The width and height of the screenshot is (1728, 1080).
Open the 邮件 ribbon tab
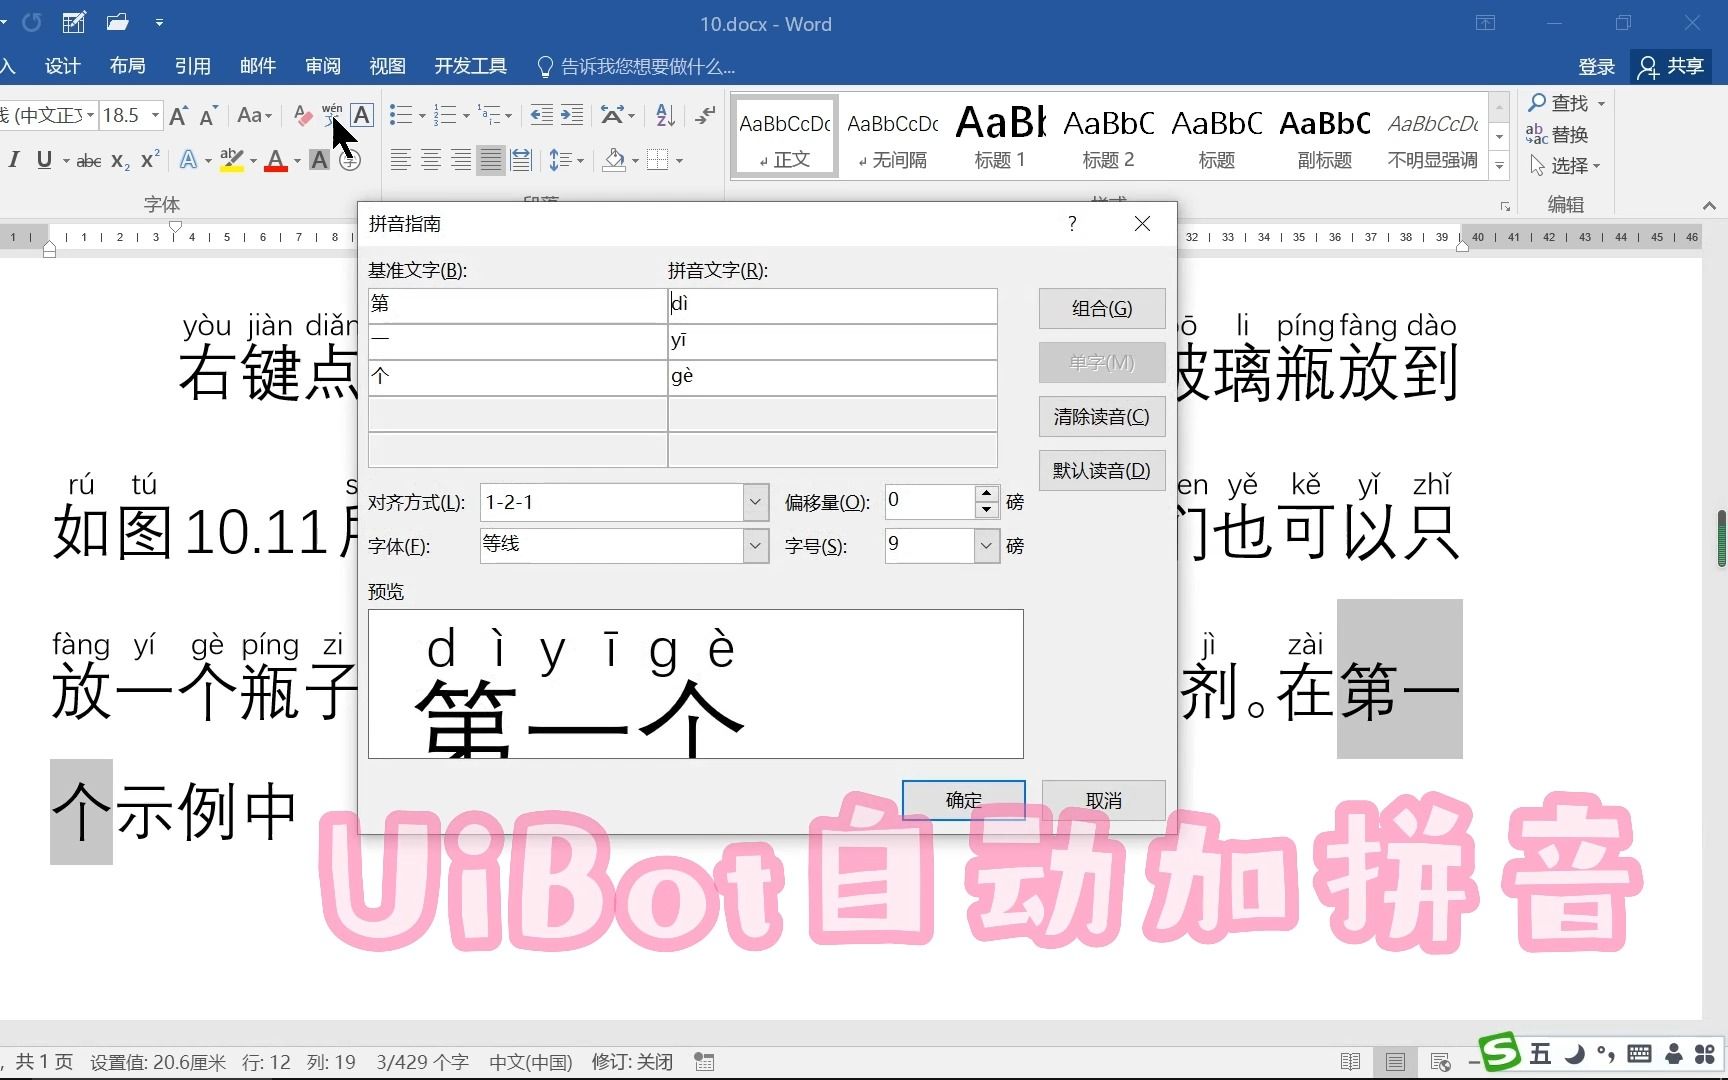tap(257, 66)
